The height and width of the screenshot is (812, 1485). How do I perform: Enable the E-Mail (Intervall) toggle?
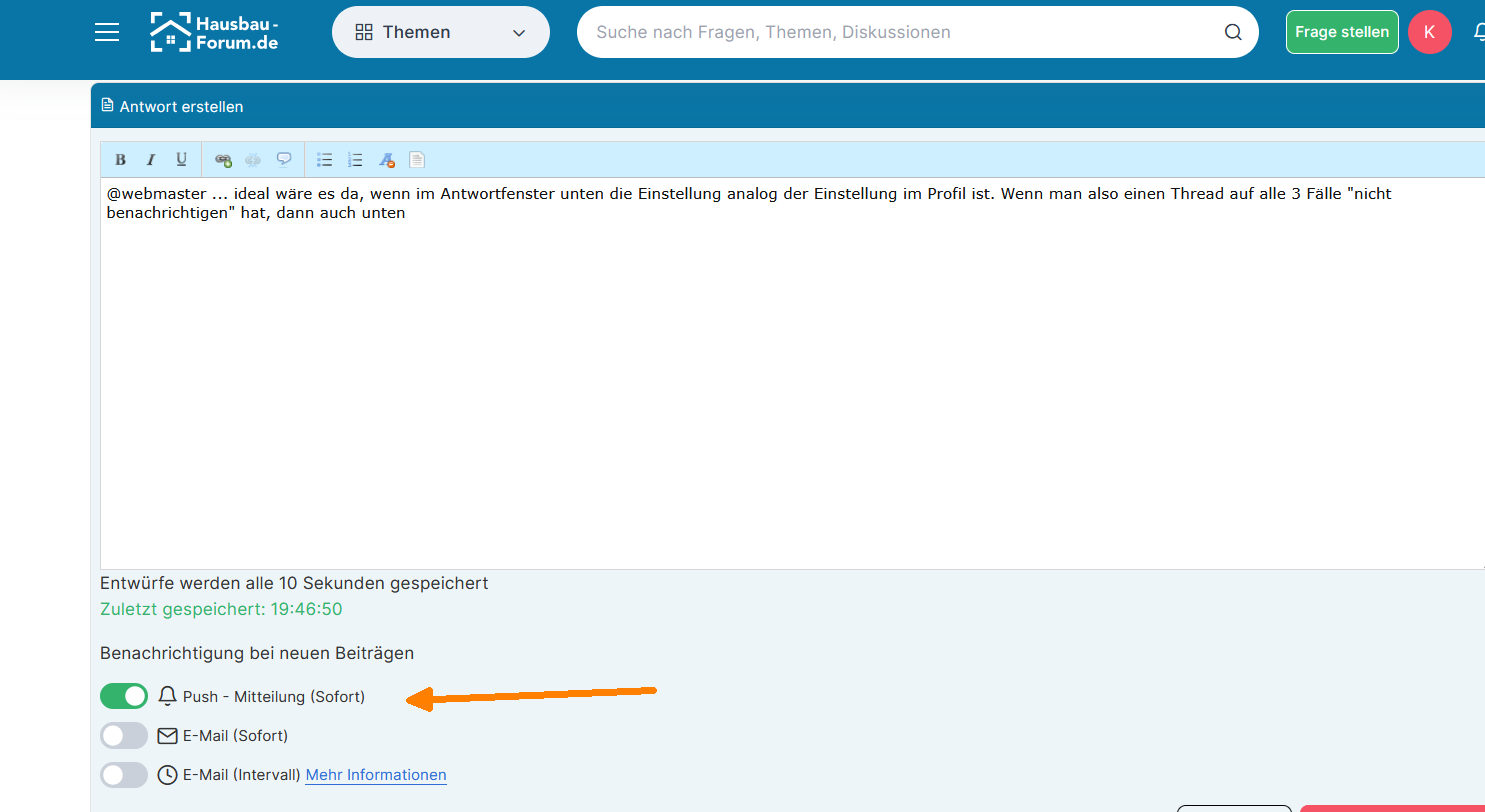click(x=124, y=775)
